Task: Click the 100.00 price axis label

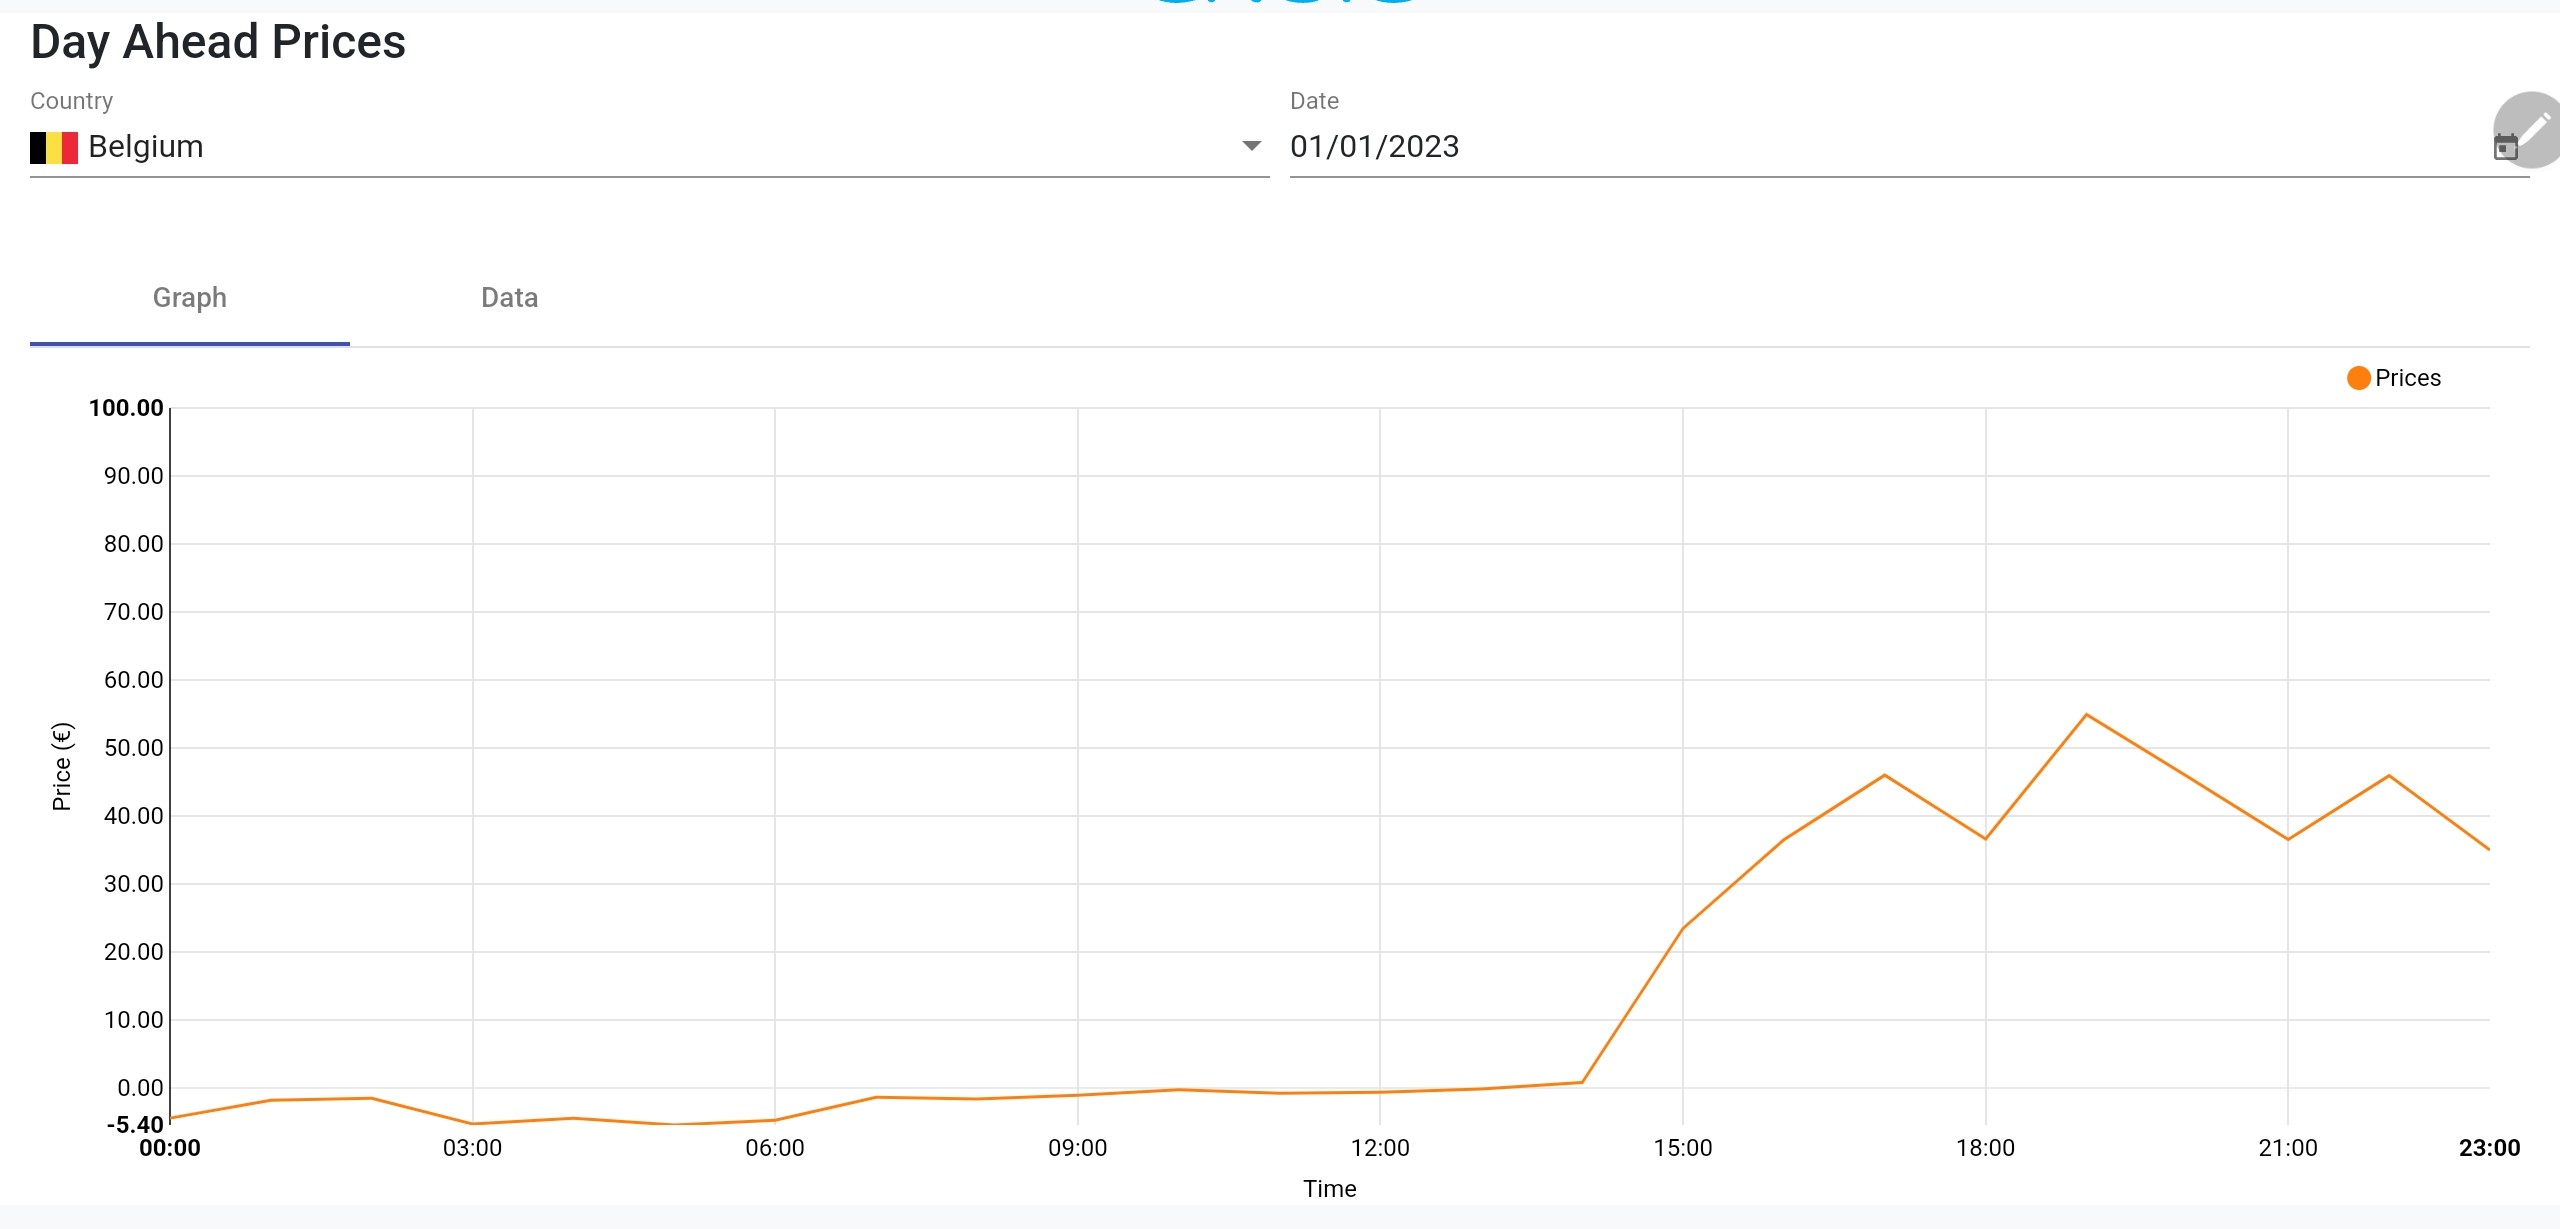Action: [x=126, y=408]
